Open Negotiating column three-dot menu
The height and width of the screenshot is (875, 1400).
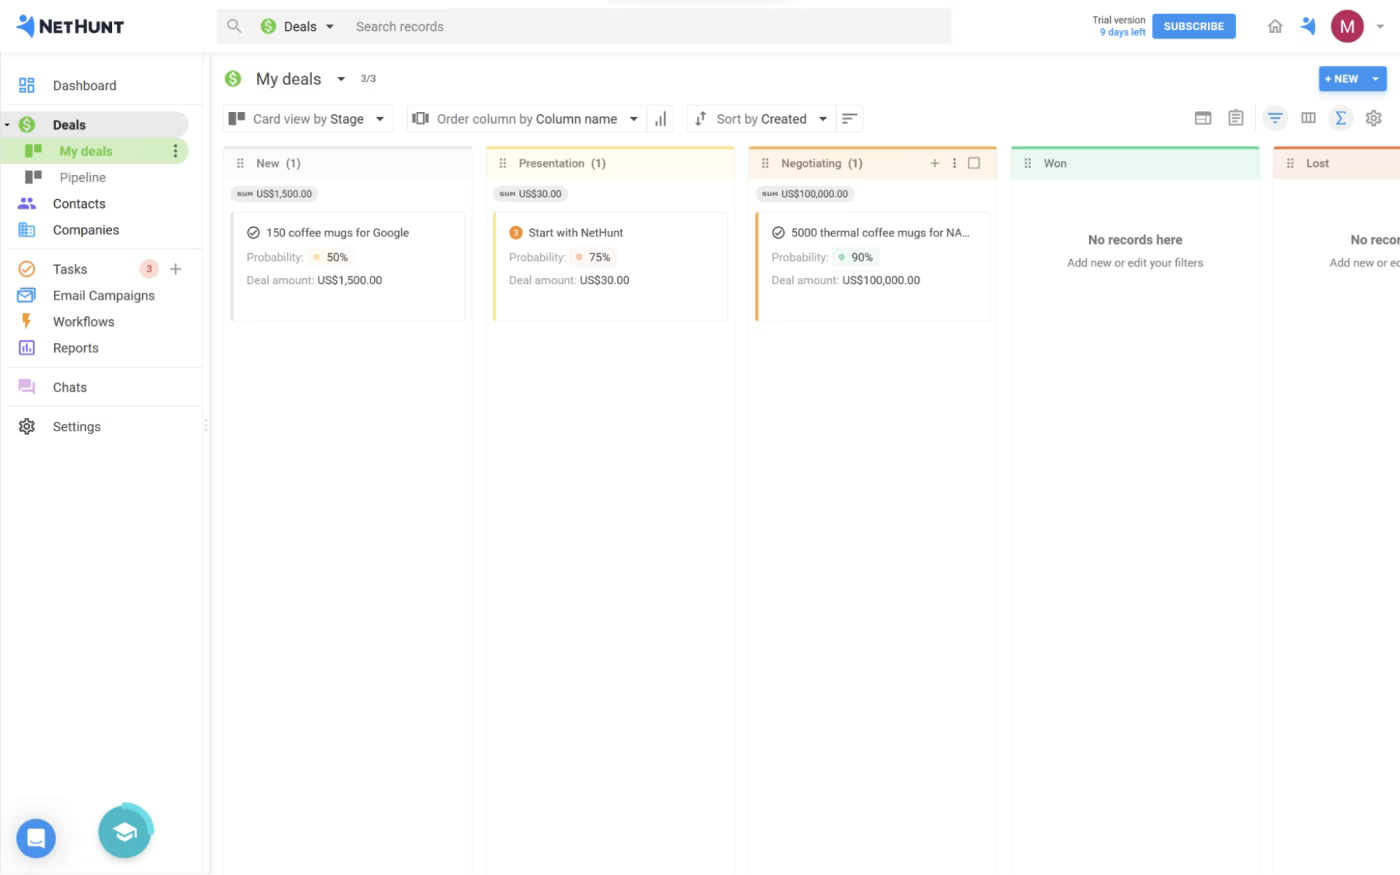pyautogui.click(x=954, y=163)
